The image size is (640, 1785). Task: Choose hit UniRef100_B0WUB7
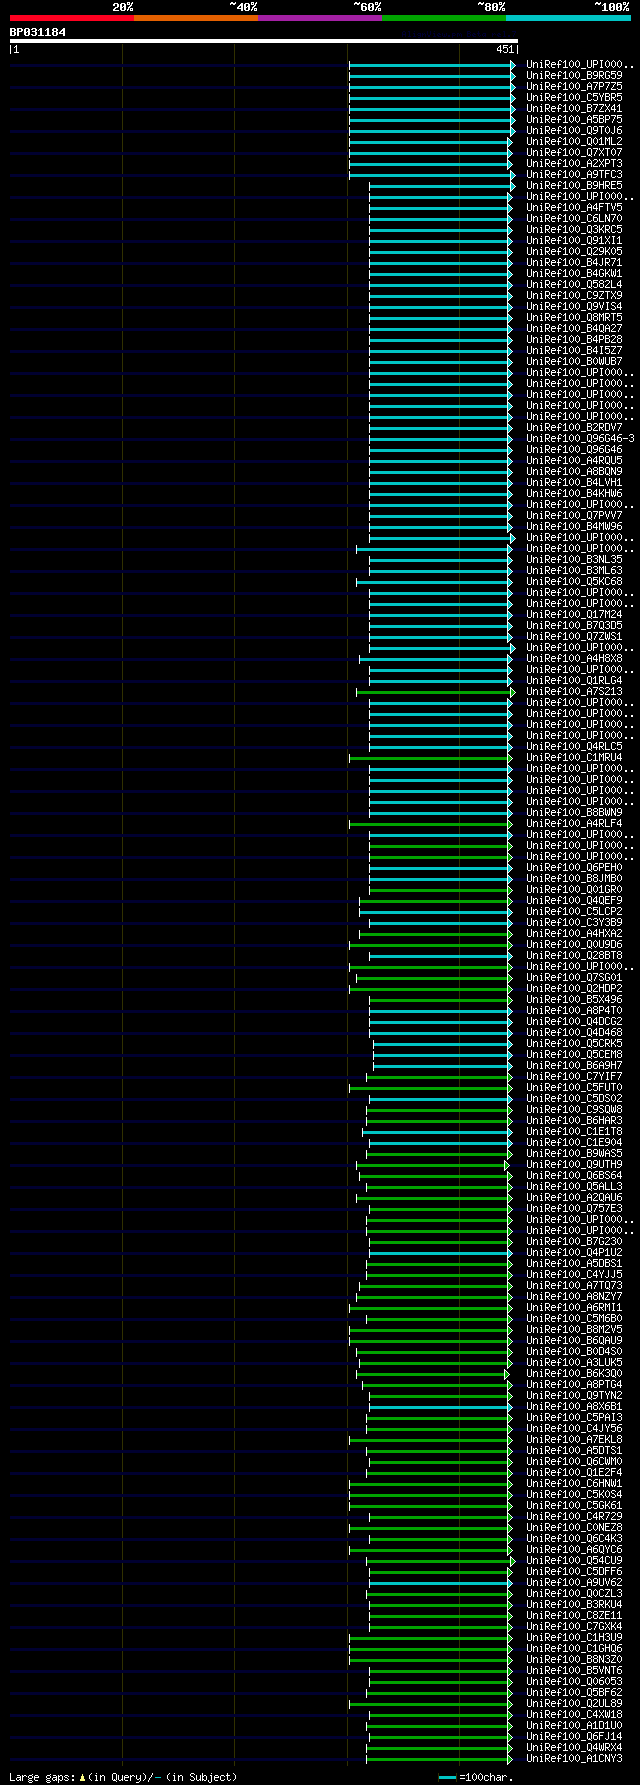pyautogui.click(x=574, y=361)
